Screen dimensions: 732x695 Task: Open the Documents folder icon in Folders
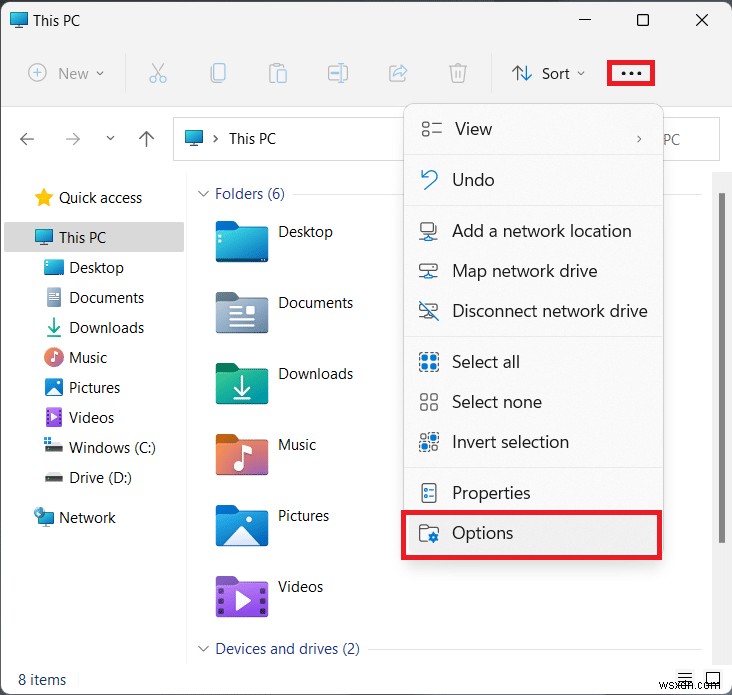pyautogui.click(x=242, y=312)
